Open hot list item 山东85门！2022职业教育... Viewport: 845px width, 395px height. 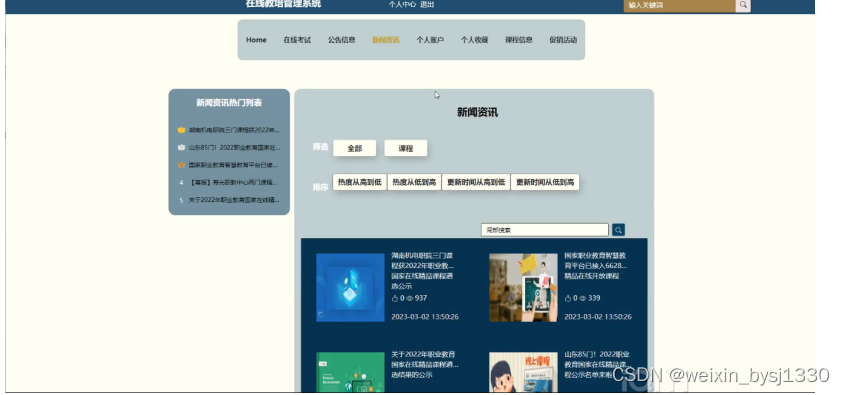coord(234,147)
